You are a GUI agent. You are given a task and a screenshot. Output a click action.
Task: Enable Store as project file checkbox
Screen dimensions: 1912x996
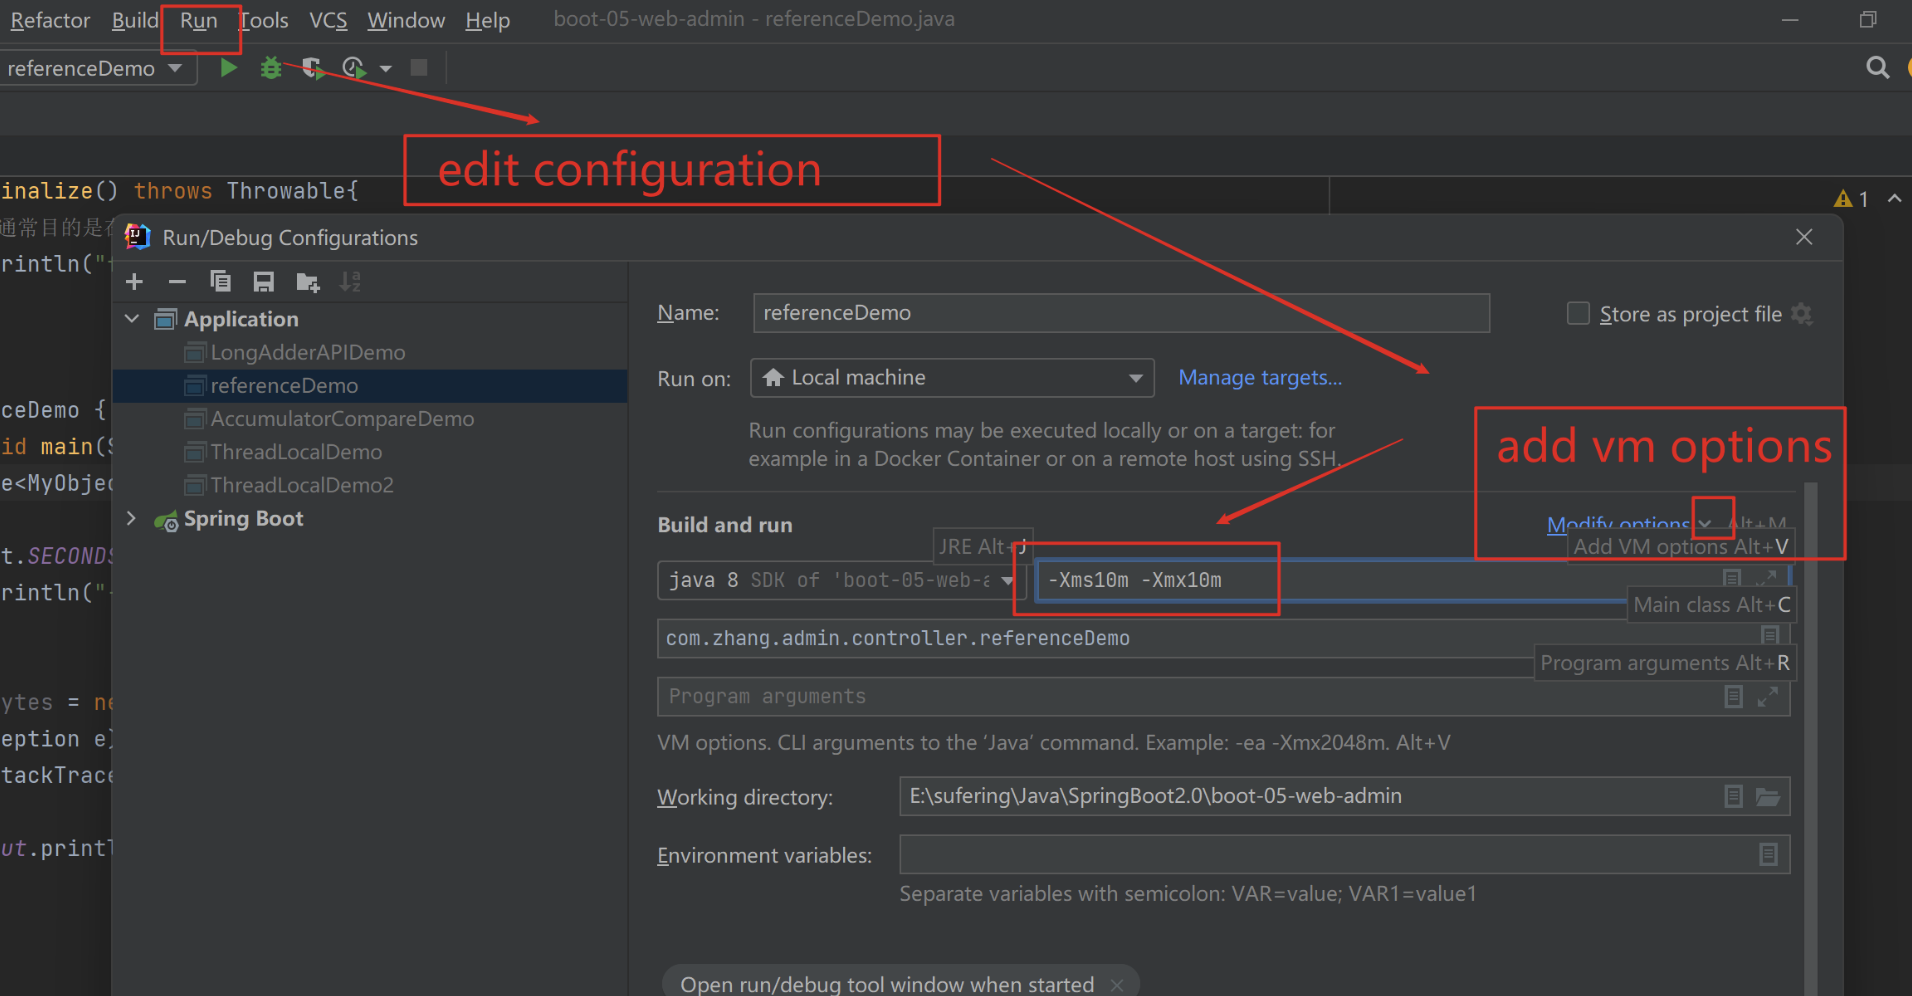tap(1578, 314)
